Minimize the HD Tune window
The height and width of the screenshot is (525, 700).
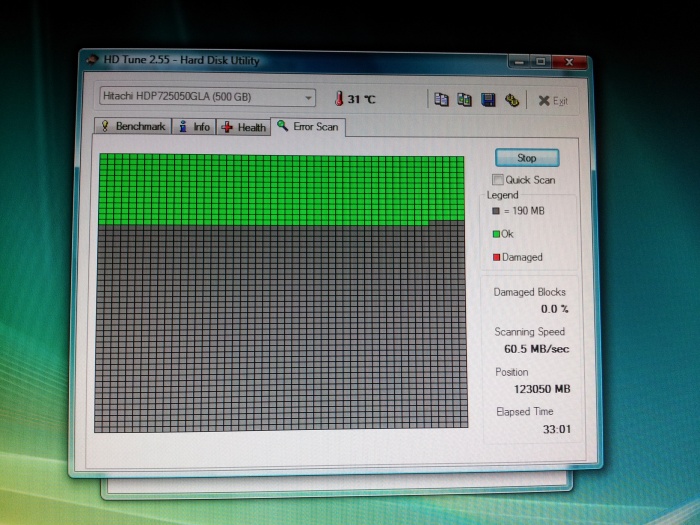[519, 62]
